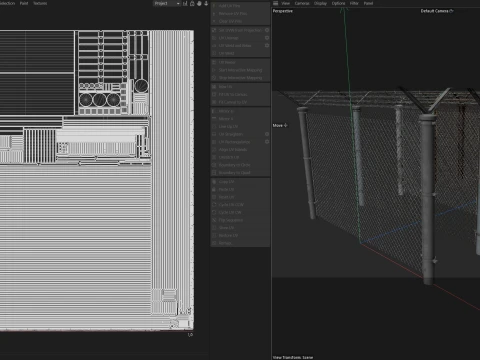Open the viewport Panel menu
The width and height of the screenshot is (480, 360).
click(368, 3)
